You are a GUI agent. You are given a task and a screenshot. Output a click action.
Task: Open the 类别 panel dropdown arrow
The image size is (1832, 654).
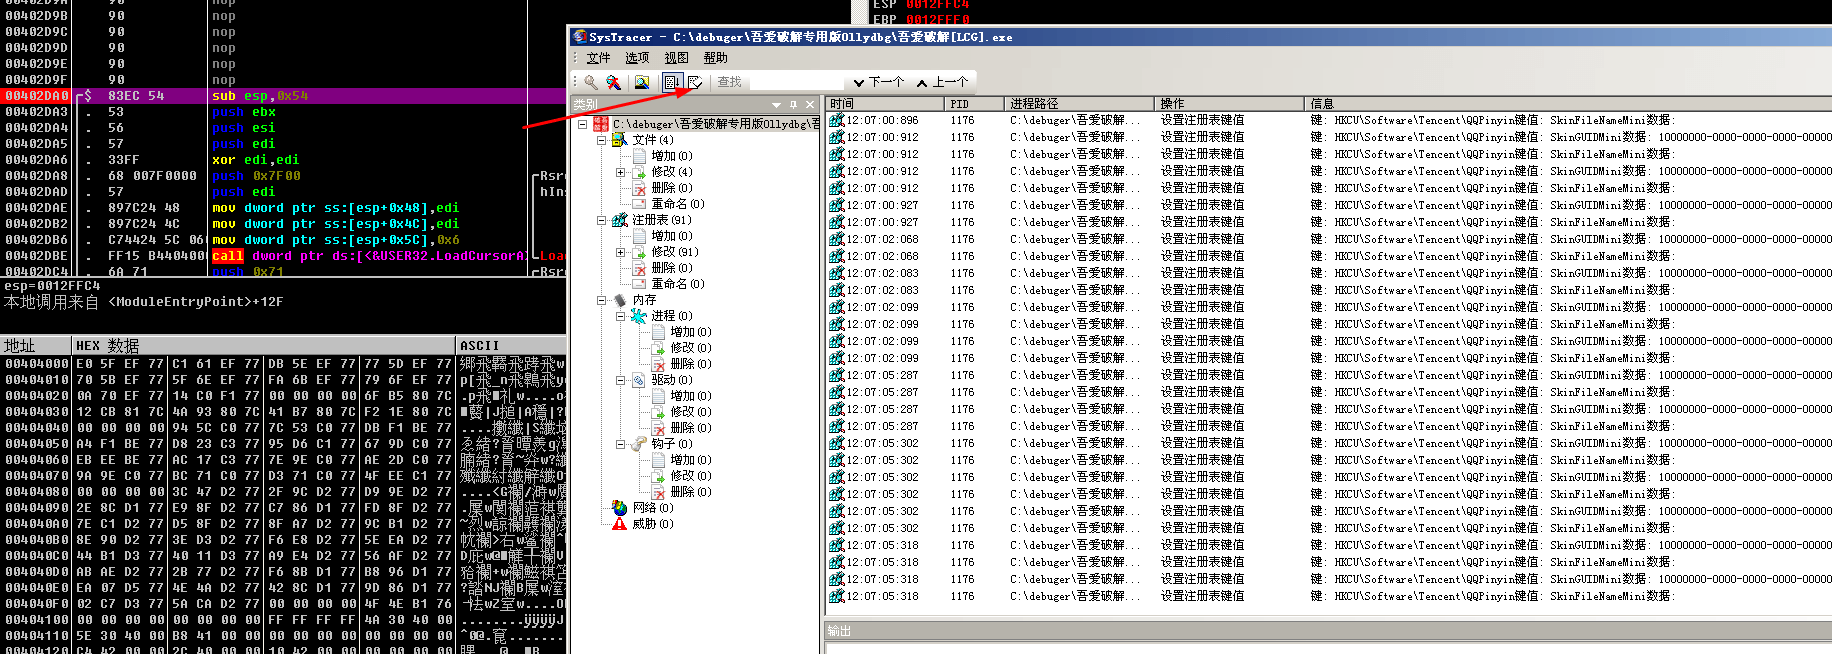tap(776, 104)
